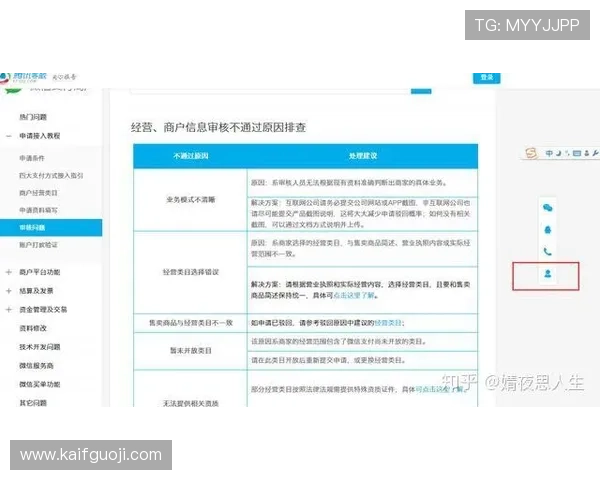
Task: Toggle the 中 Chinese mode on IME bar
Action: coord(549,153)
